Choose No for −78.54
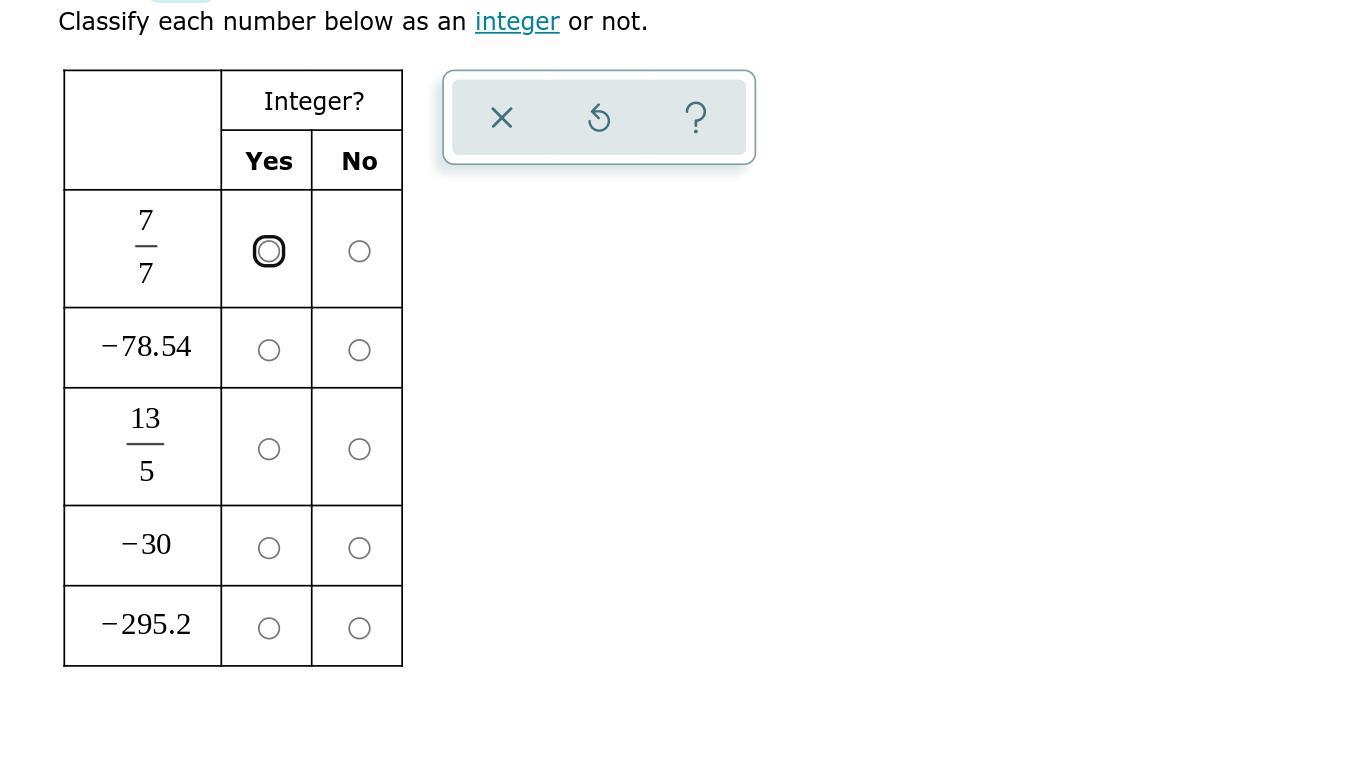The height and width of the screenshot is (768, 1366). [359, 350]
